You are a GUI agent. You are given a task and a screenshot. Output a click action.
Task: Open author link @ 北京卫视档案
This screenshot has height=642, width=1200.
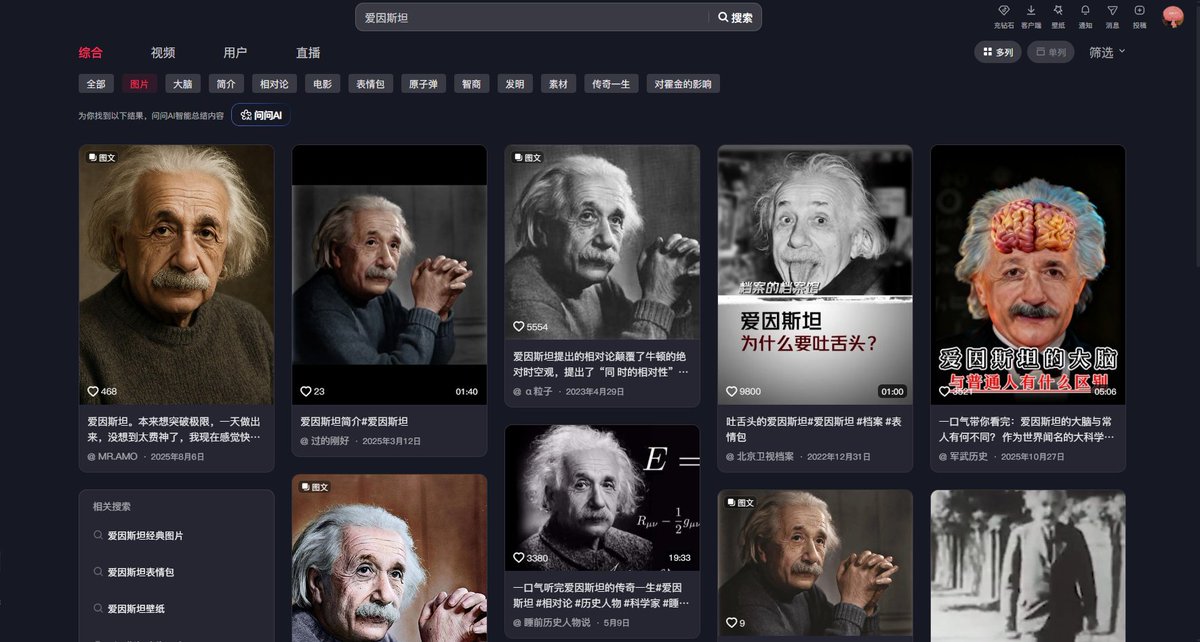760,456
